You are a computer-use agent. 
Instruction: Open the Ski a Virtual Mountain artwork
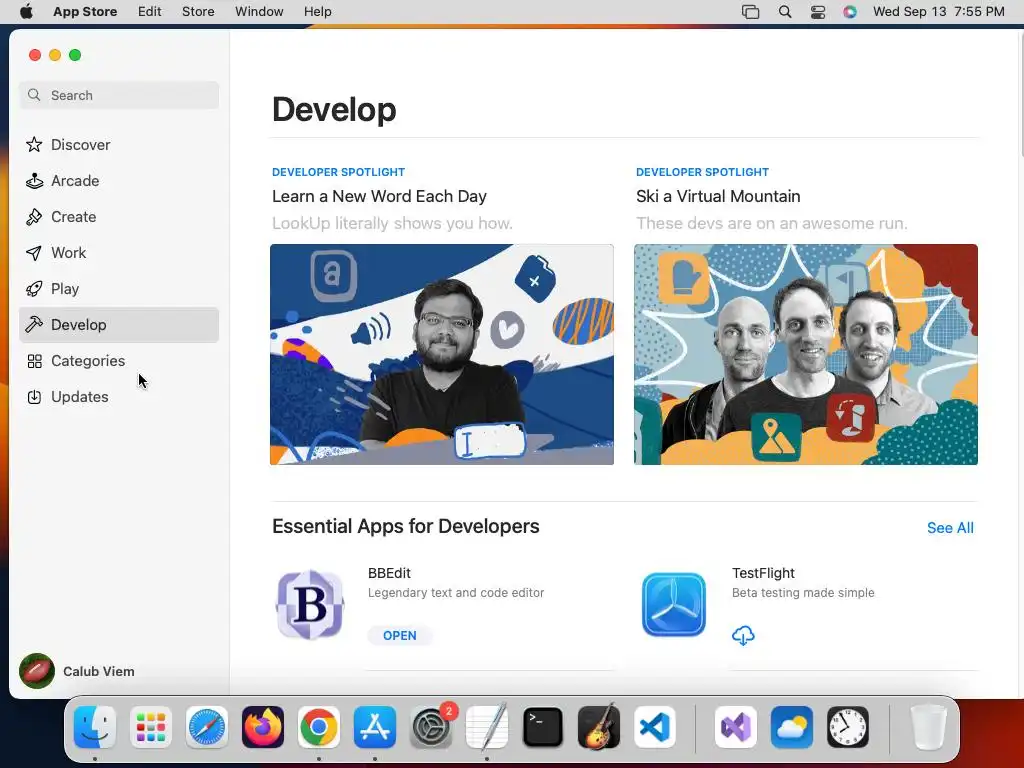(806, 355)
